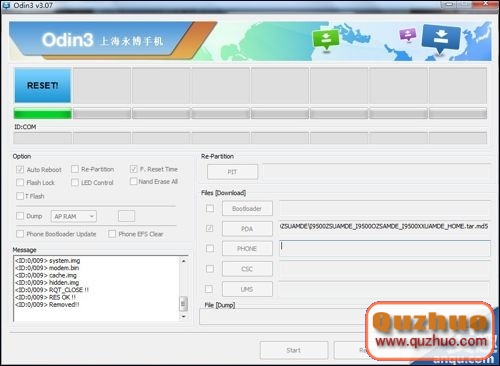Viewport: 500px width, 366px height.
Task: Click the PIT button
Action: (232, 172)
